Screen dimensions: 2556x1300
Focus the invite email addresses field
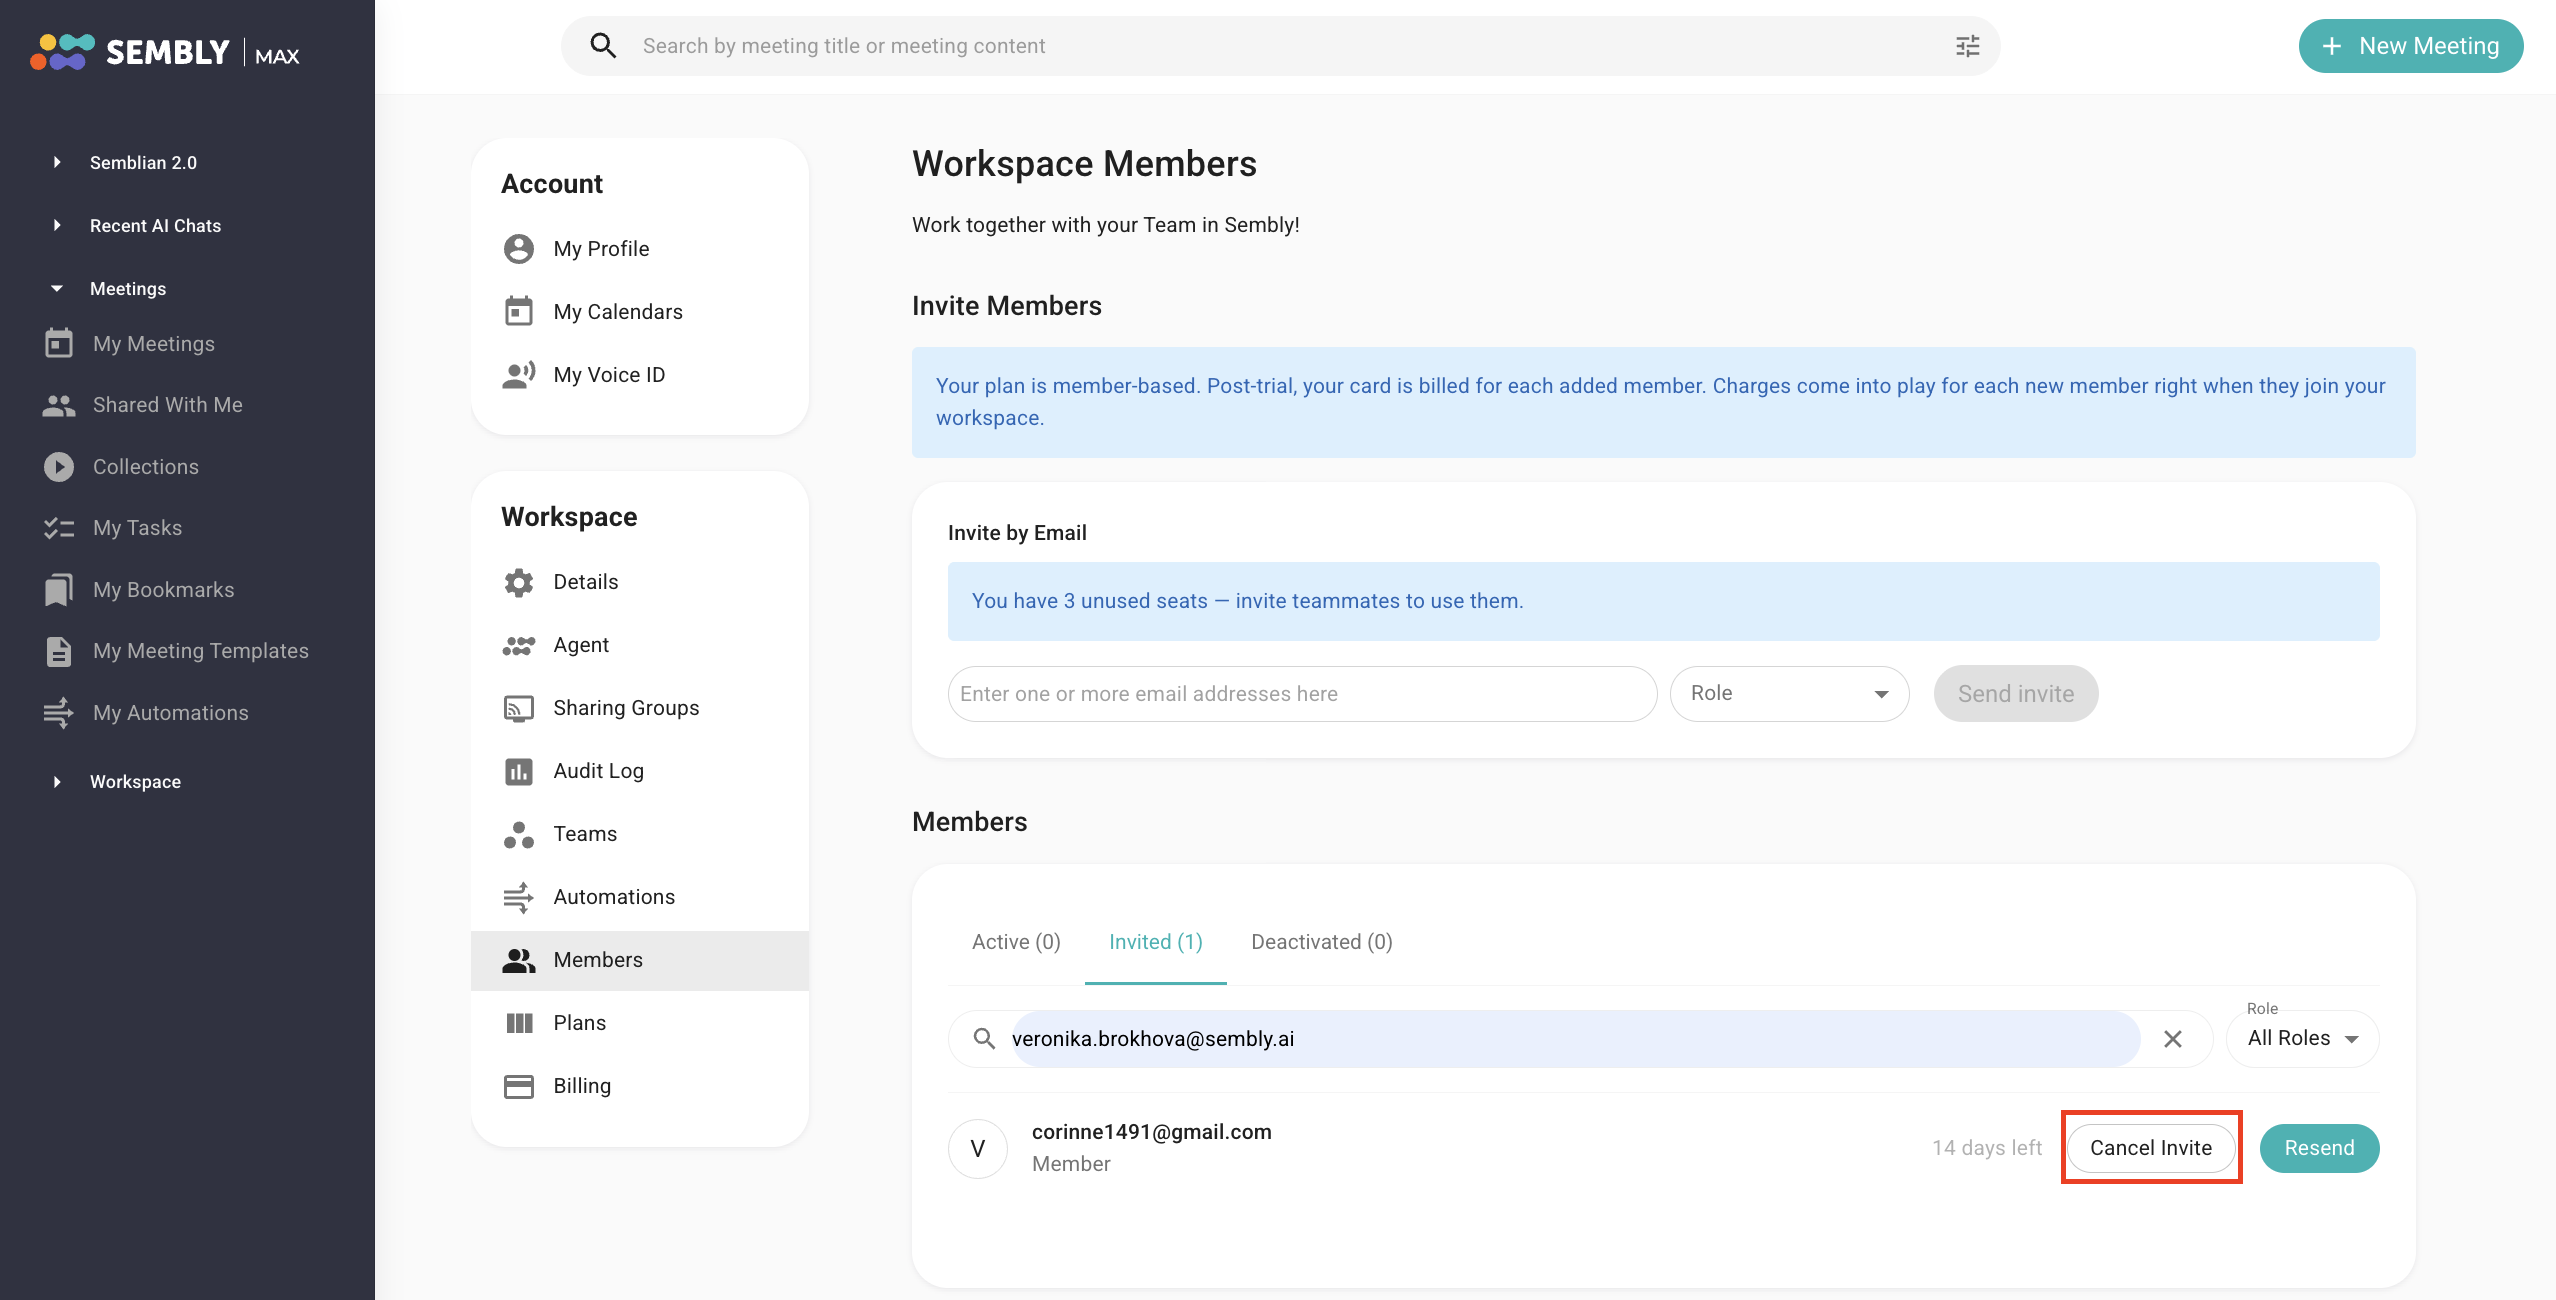[1302, 694]
